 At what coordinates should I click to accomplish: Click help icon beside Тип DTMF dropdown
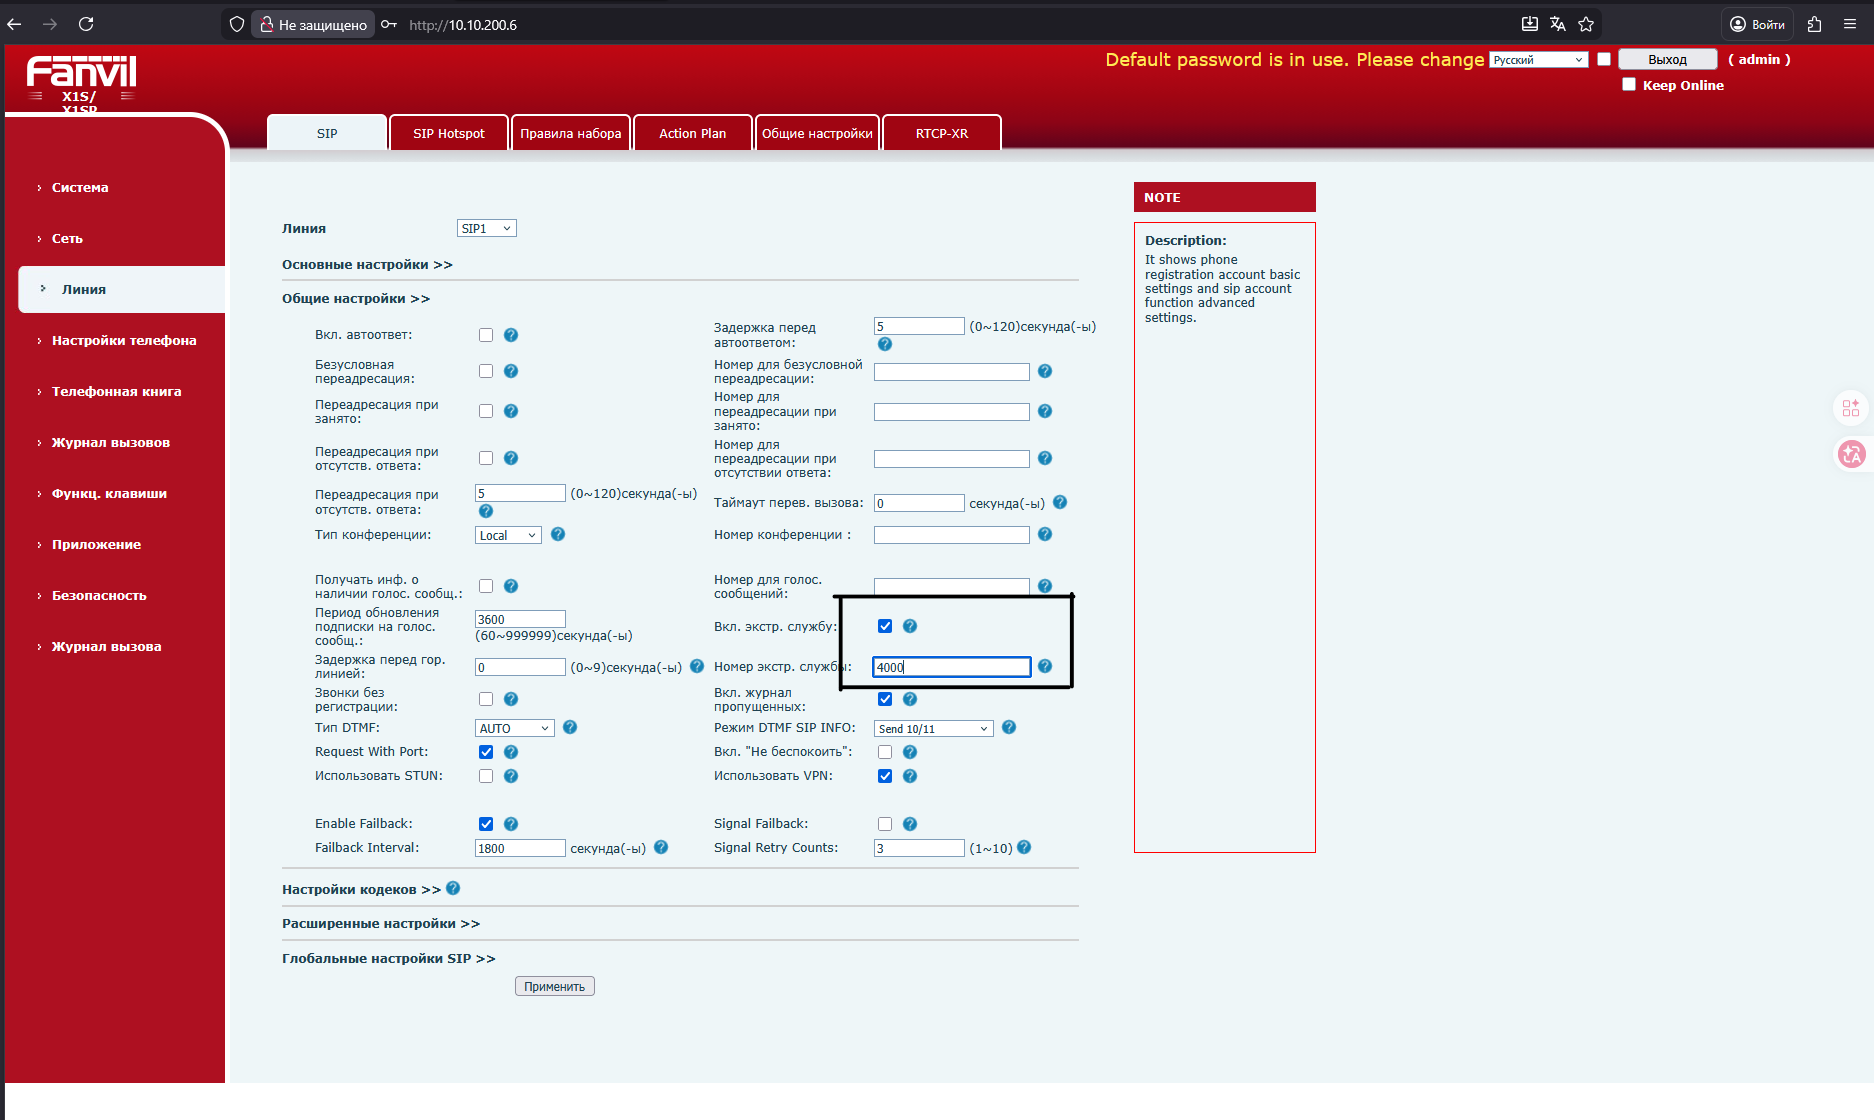(x=570, y=728)
